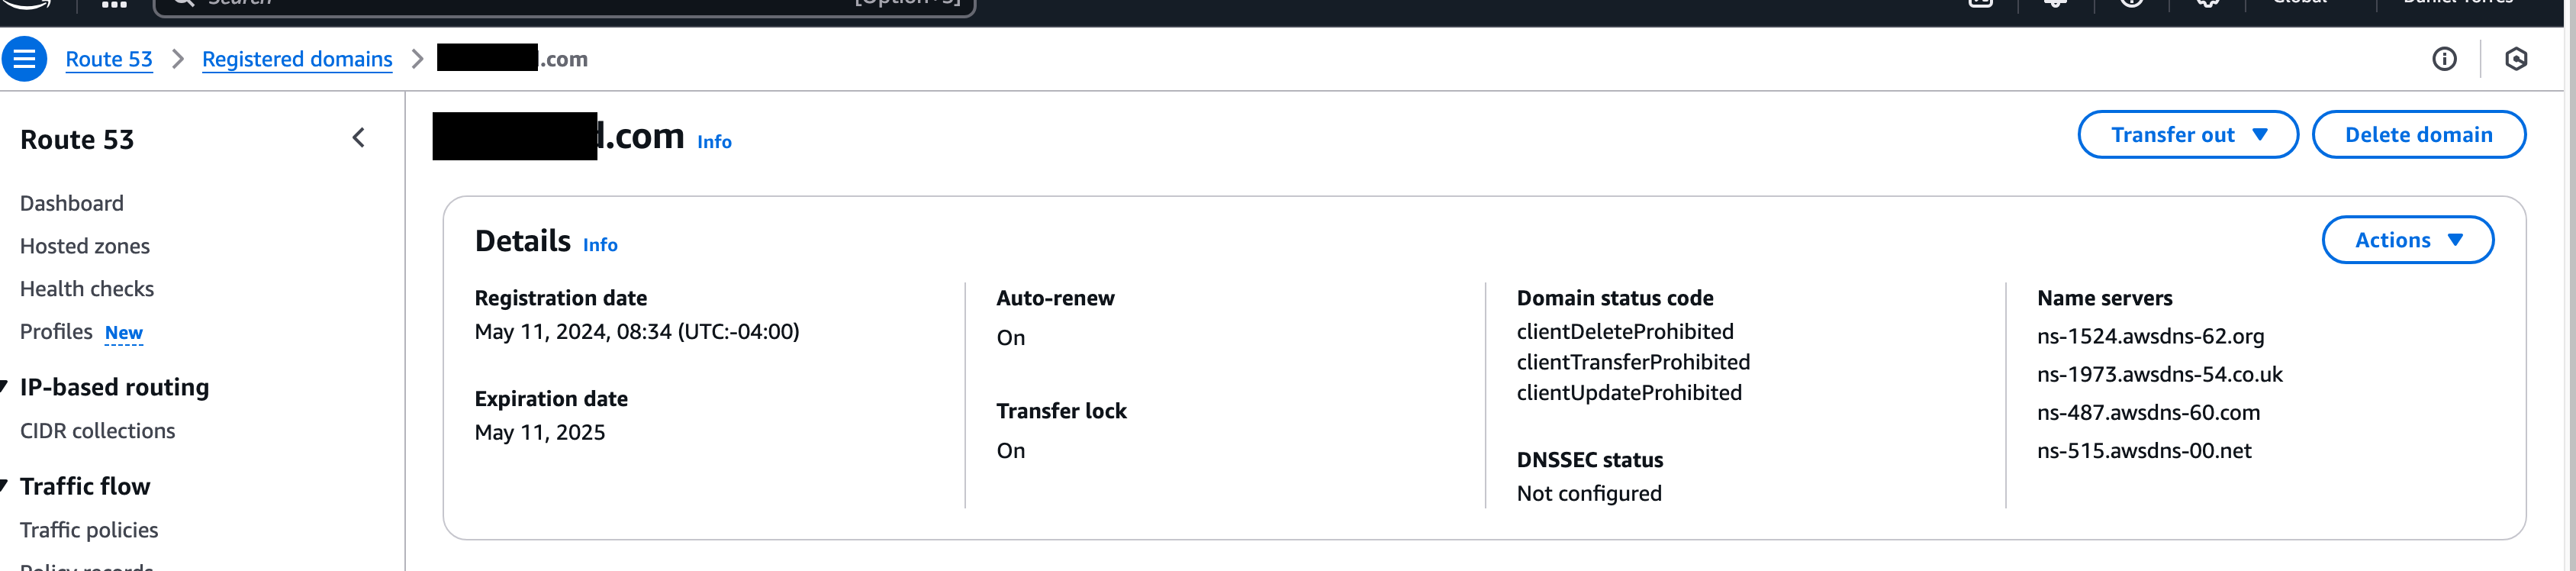2576x571 pixels.
Task: Open Health checks in sidebar
Action: (87, 289)
